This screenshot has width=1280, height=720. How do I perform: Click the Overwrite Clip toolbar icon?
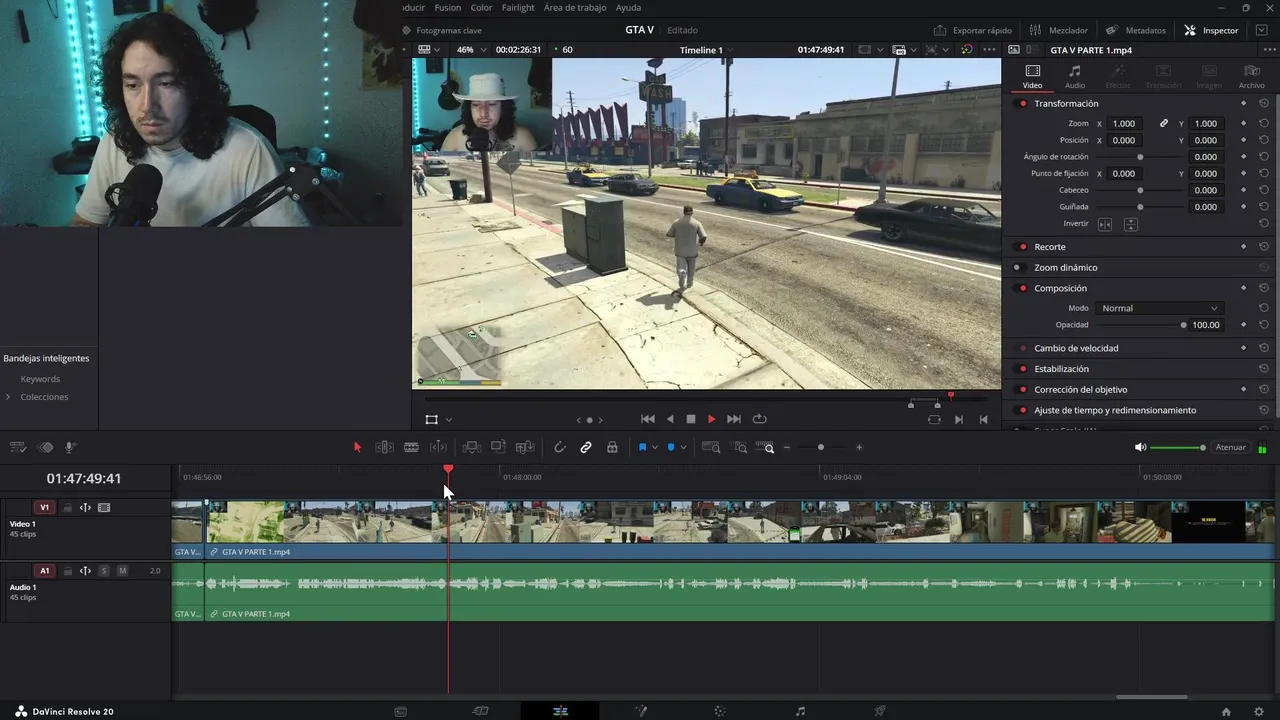pos(498,447)
